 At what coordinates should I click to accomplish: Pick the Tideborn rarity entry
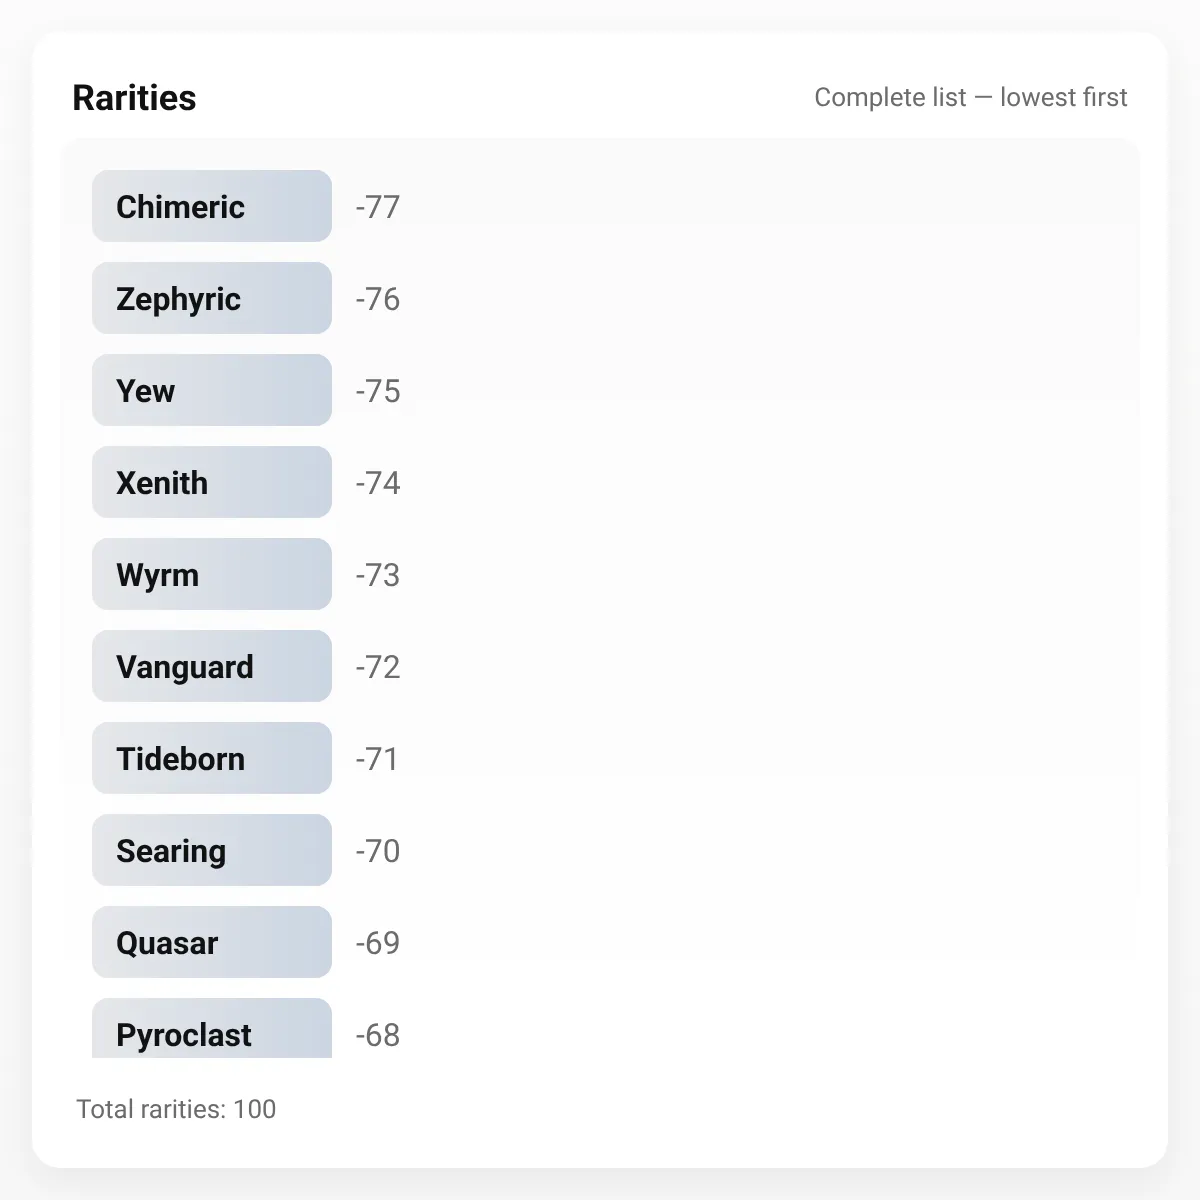(212, 758)
